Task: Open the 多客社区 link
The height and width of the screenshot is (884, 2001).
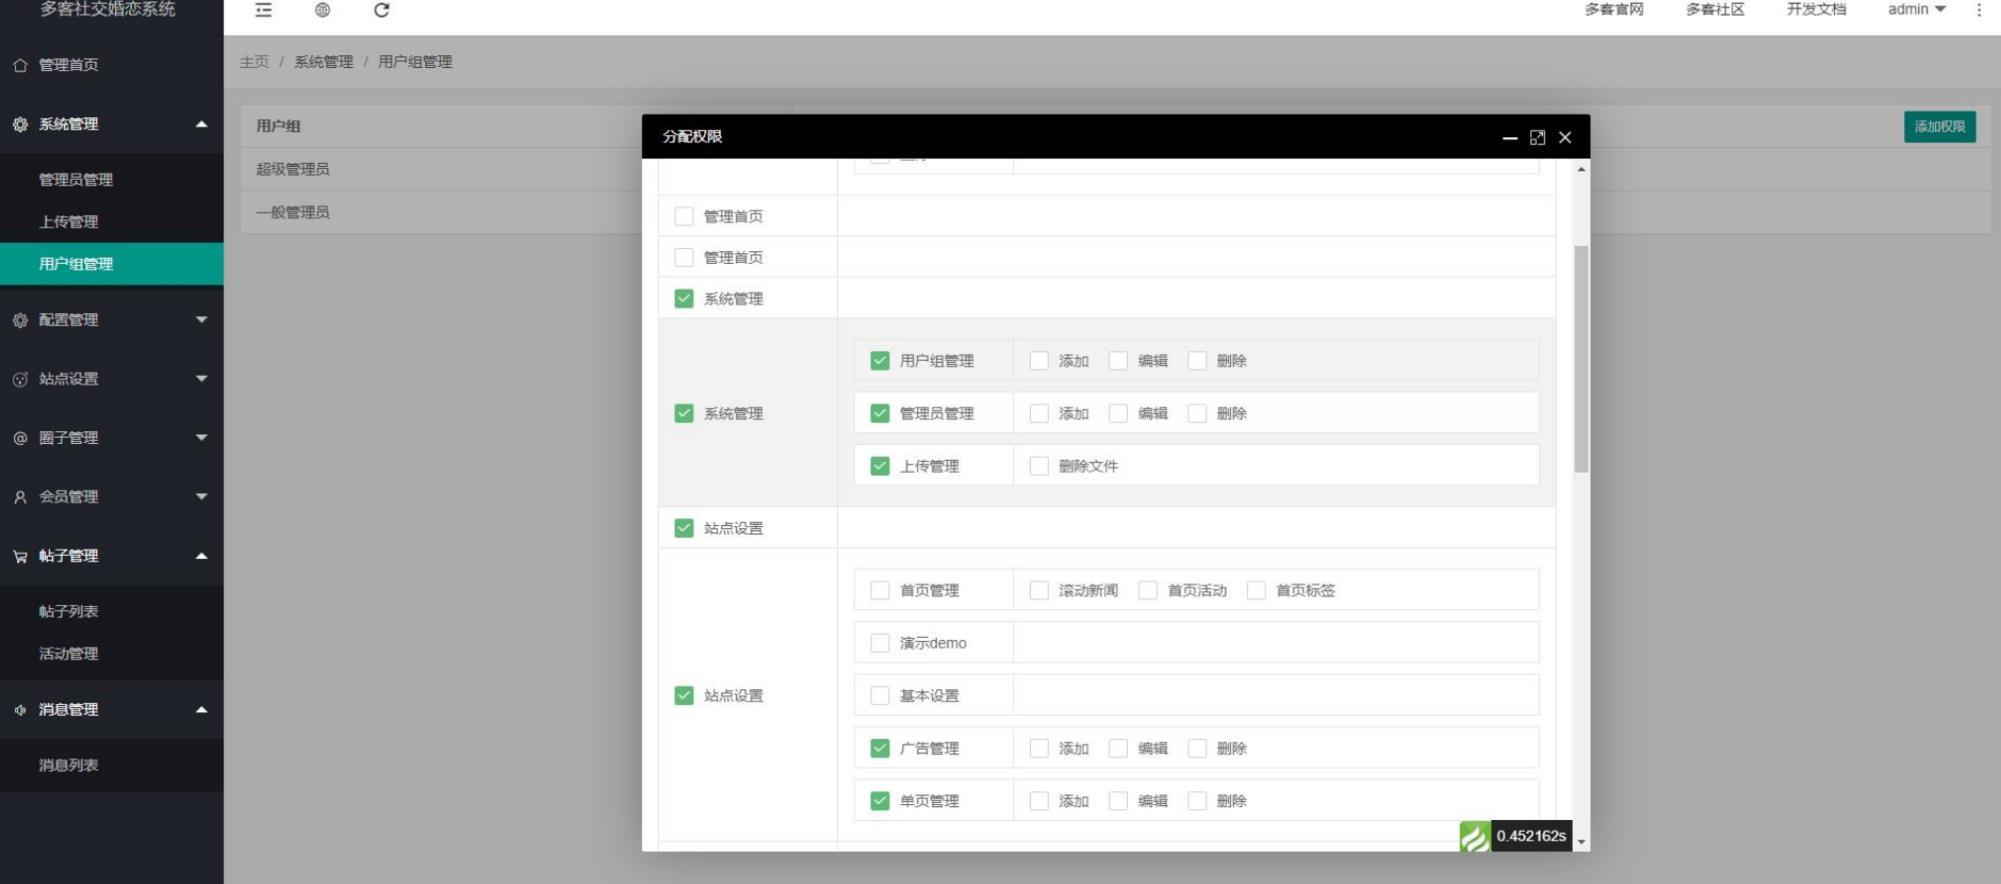Action: coord(1715,10)
